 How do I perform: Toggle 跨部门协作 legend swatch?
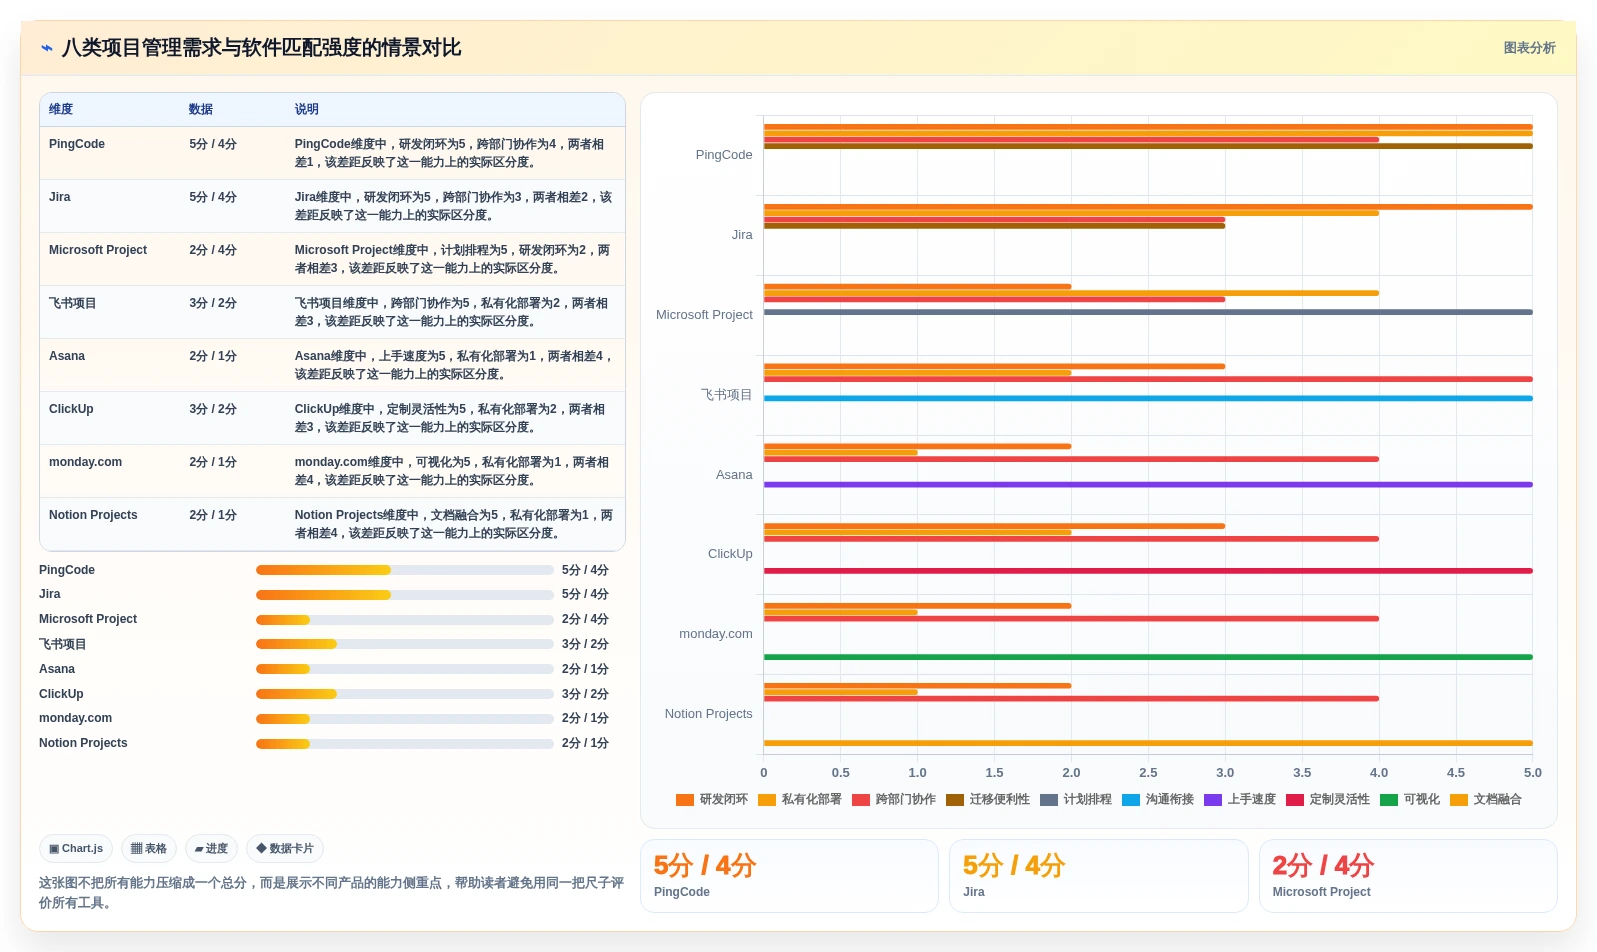[x=861, y=800]
